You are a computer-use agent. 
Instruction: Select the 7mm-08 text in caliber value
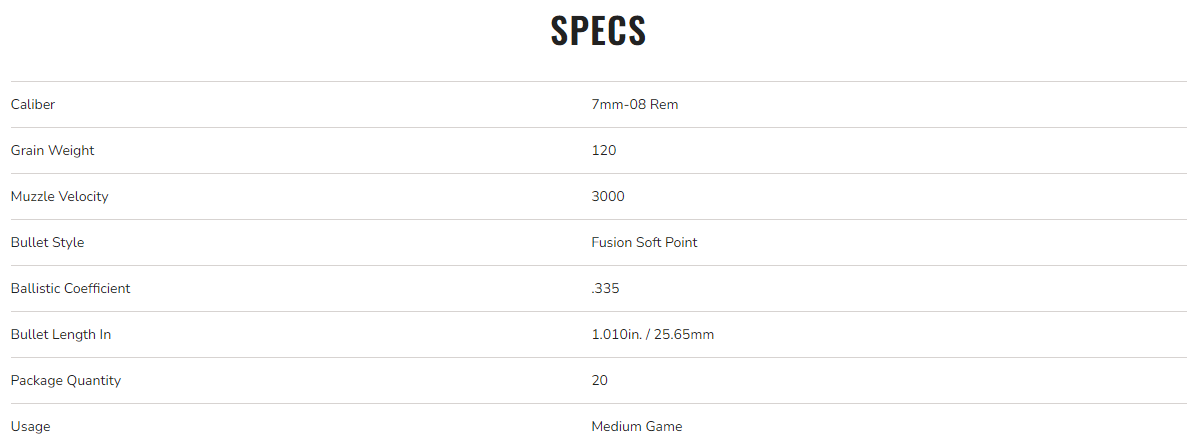pos(618,104)
